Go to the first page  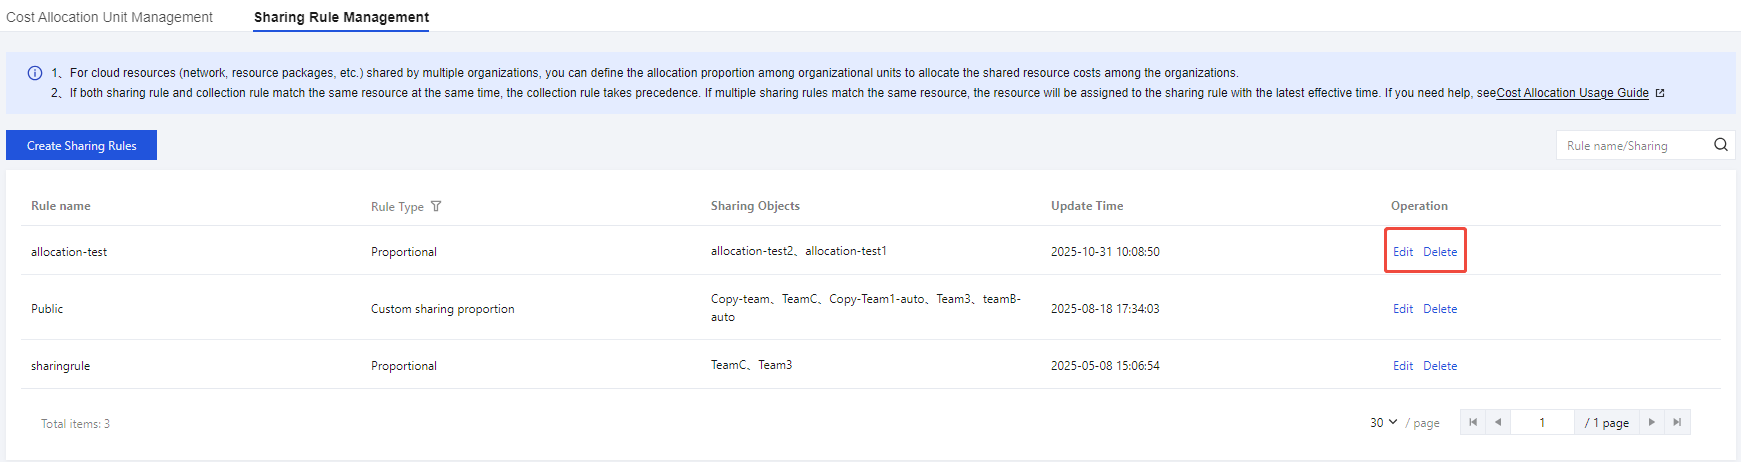tap(1472, 422)
